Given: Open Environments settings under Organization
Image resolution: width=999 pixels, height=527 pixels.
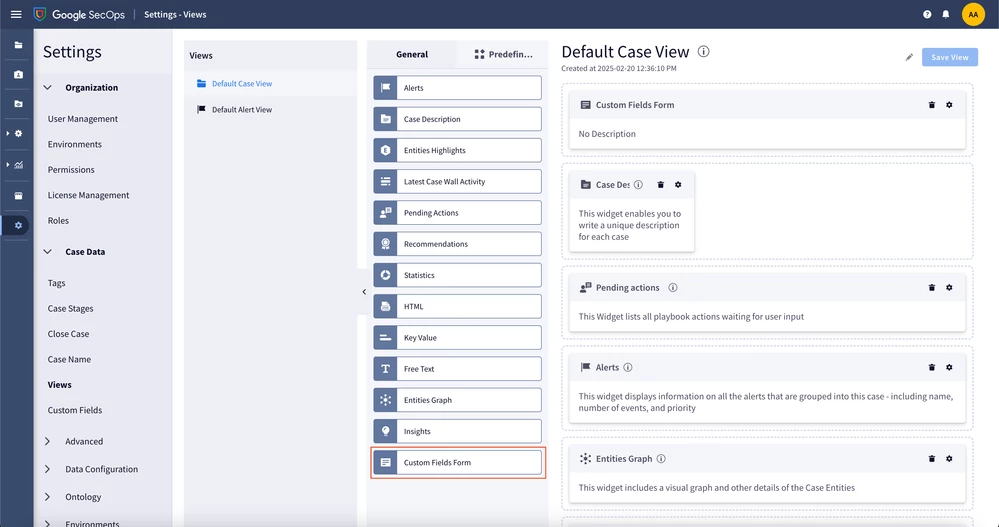Looking at the screenshot, I should (75, 144).
